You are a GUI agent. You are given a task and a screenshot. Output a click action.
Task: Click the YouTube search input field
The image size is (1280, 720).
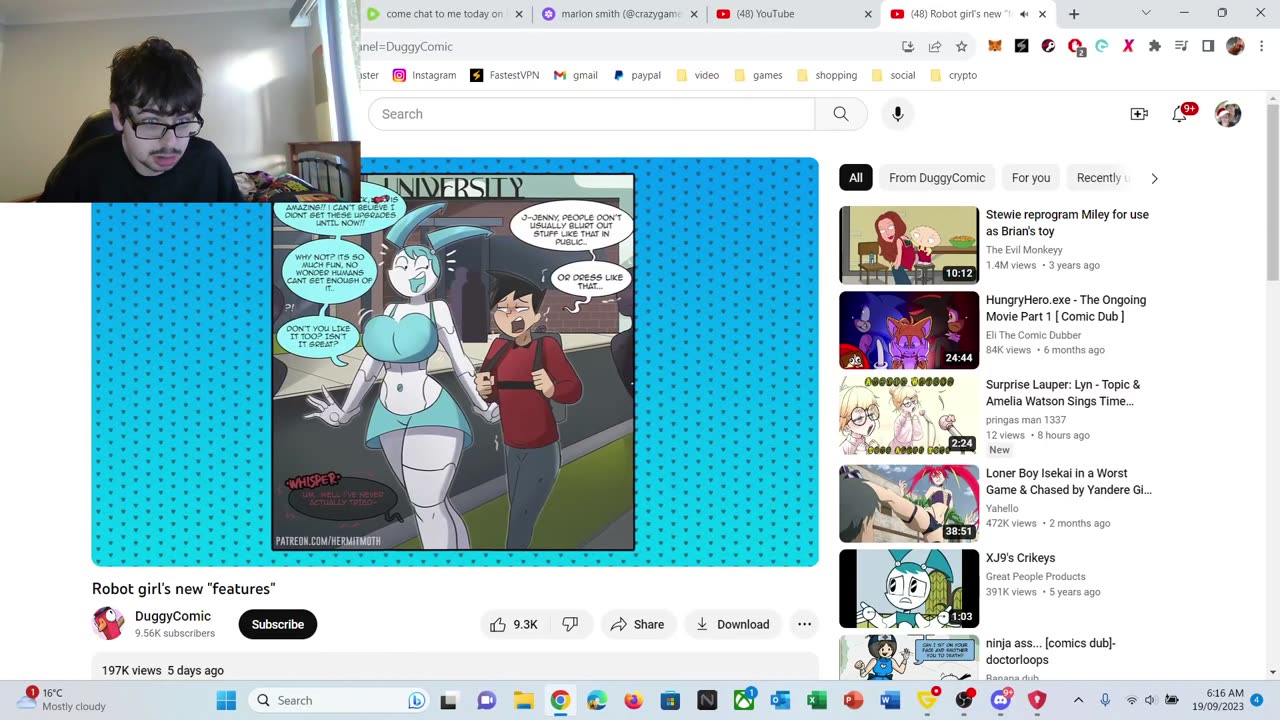[x=591, y=114]
